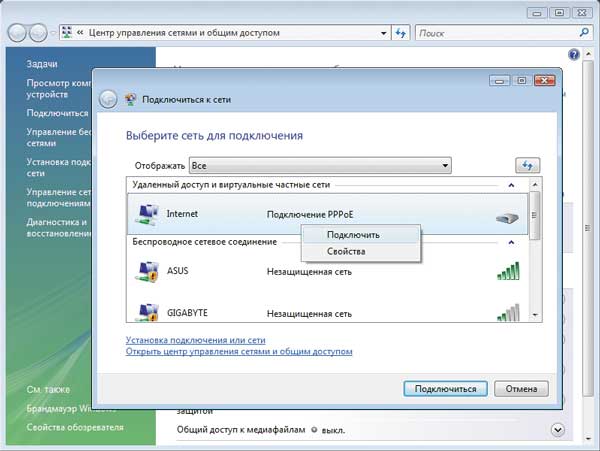Click the back arrow in the connect dialog
600x451 pixels.
pos(108,100)
